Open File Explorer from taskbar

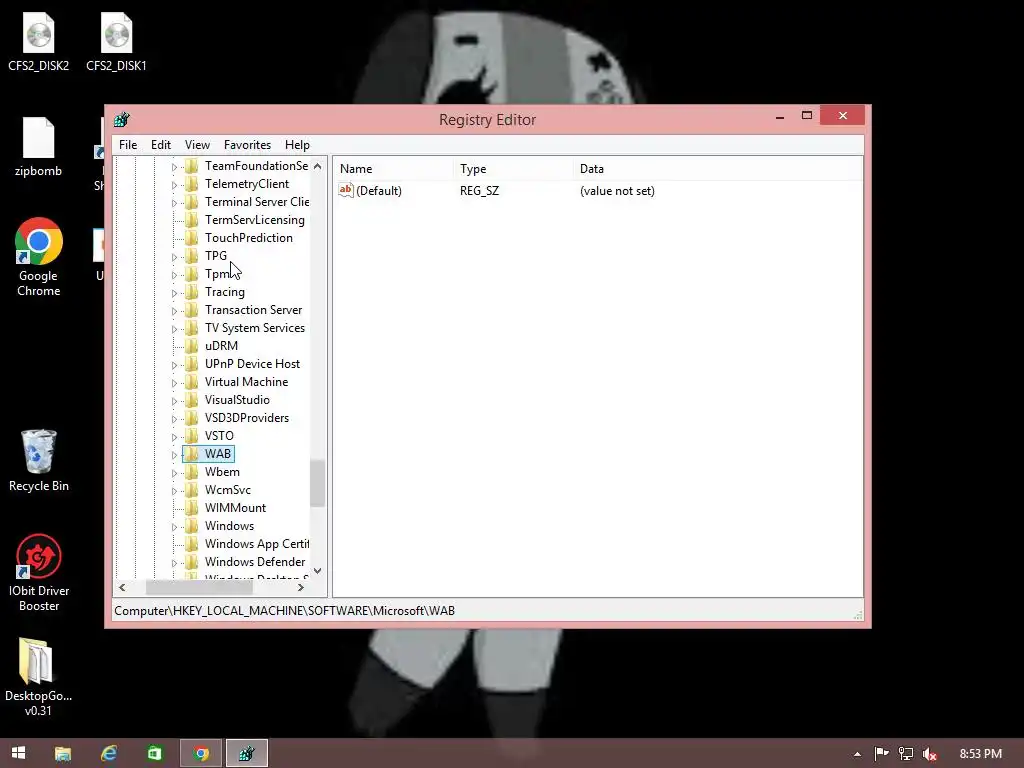tap(63, 753)
